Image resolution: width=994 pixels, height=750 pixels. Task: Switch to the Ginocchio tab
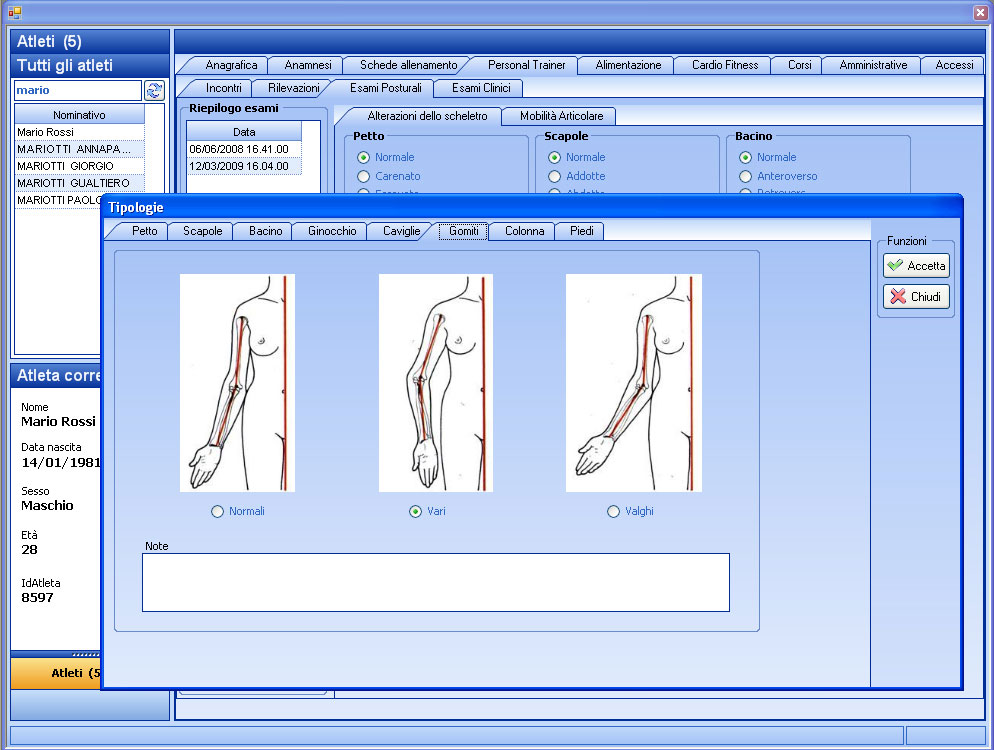[331, 231]
